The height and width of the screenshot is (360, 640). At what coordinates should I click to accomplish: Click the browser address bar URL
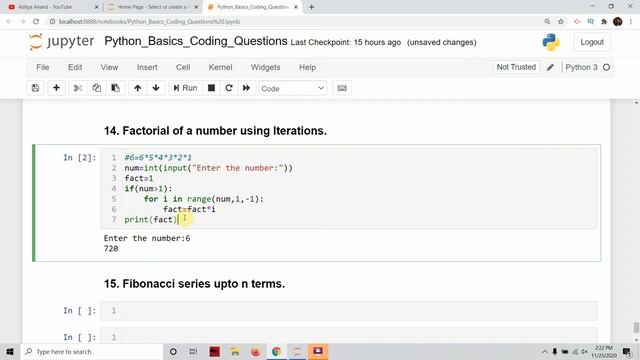click(x=149, y=22)
